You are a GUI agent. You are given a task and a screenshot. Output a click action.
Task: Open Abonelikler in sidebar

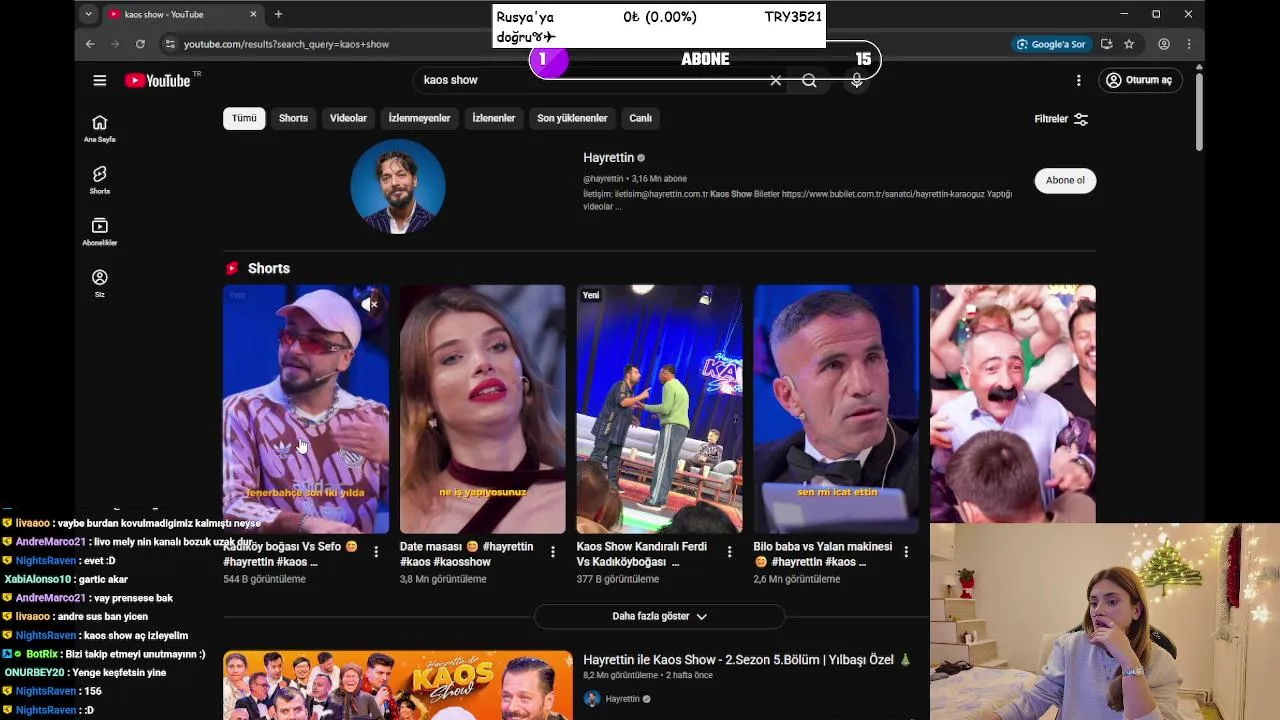pos(99,232)
